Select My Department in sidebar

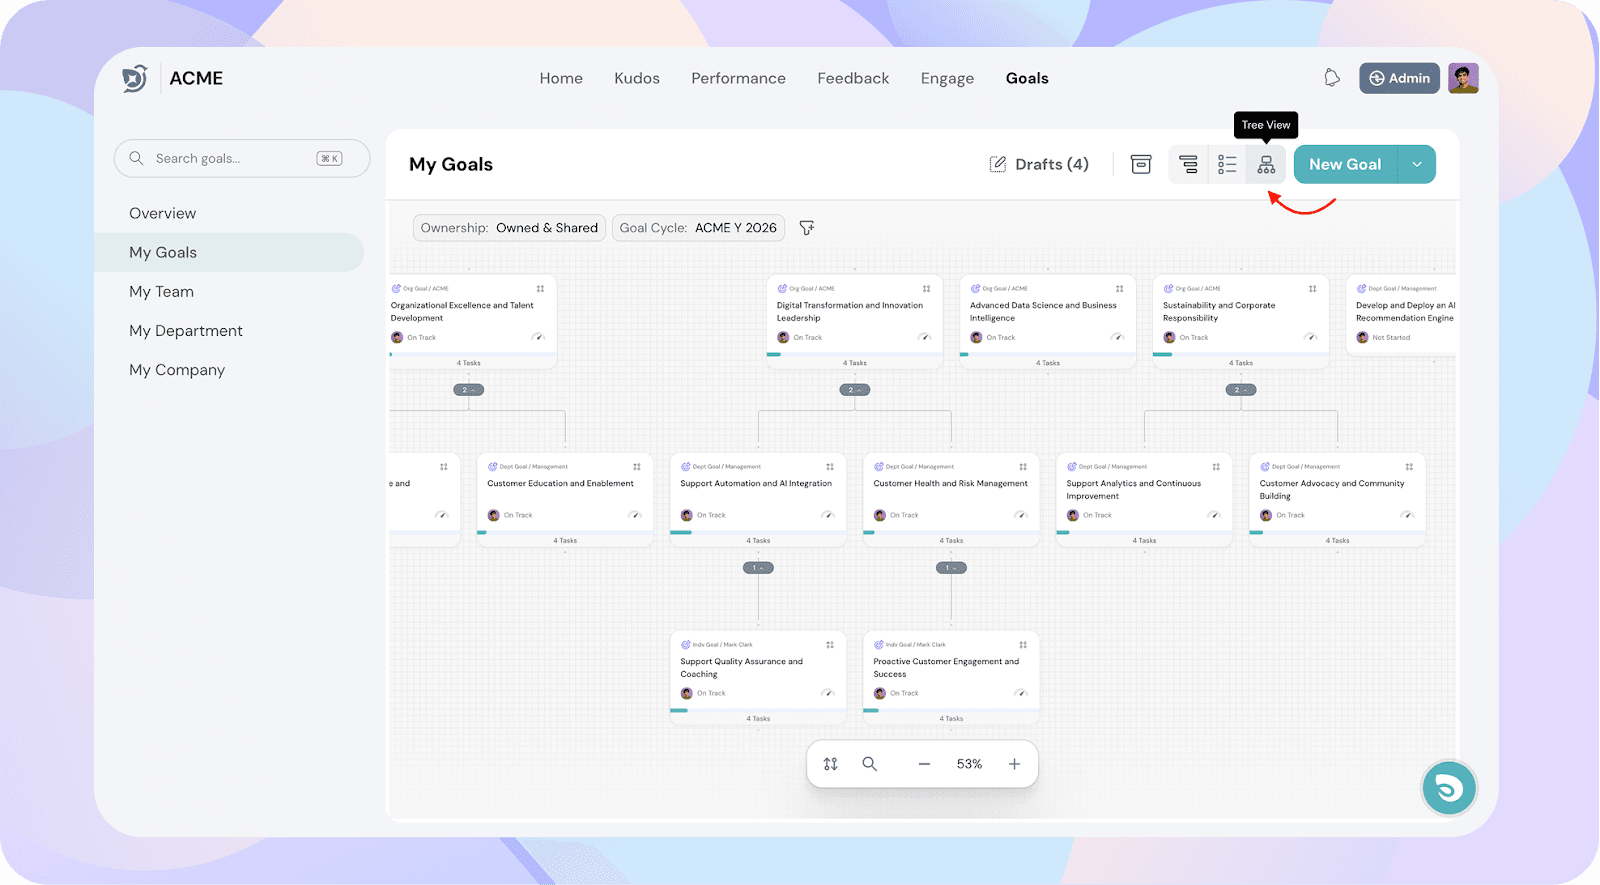[x=186, y=331]
